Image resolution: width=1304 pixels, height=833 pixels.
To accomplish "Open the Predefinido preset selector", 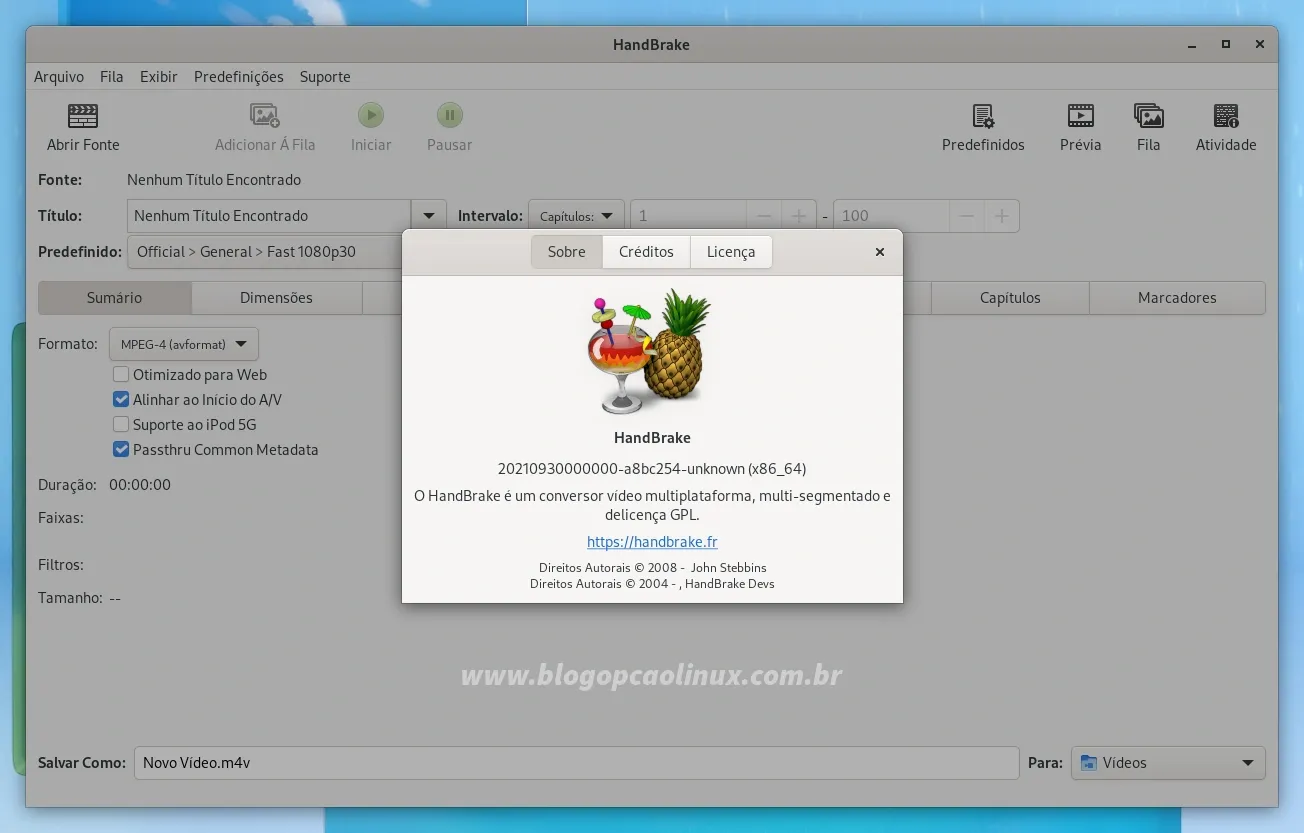I will [265, 252].
